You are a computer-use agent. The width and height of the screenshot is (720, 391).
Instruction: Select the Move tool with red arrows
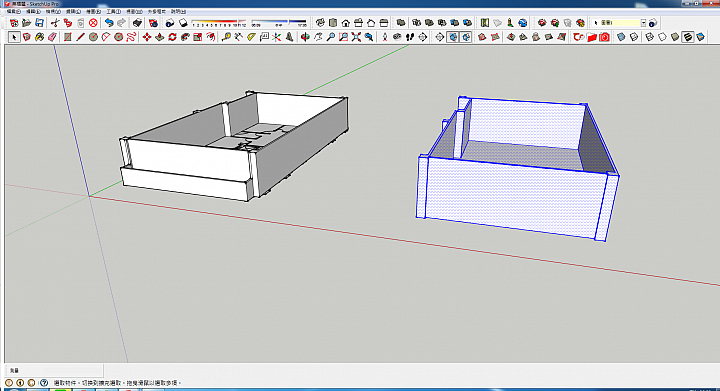point(147,37)
